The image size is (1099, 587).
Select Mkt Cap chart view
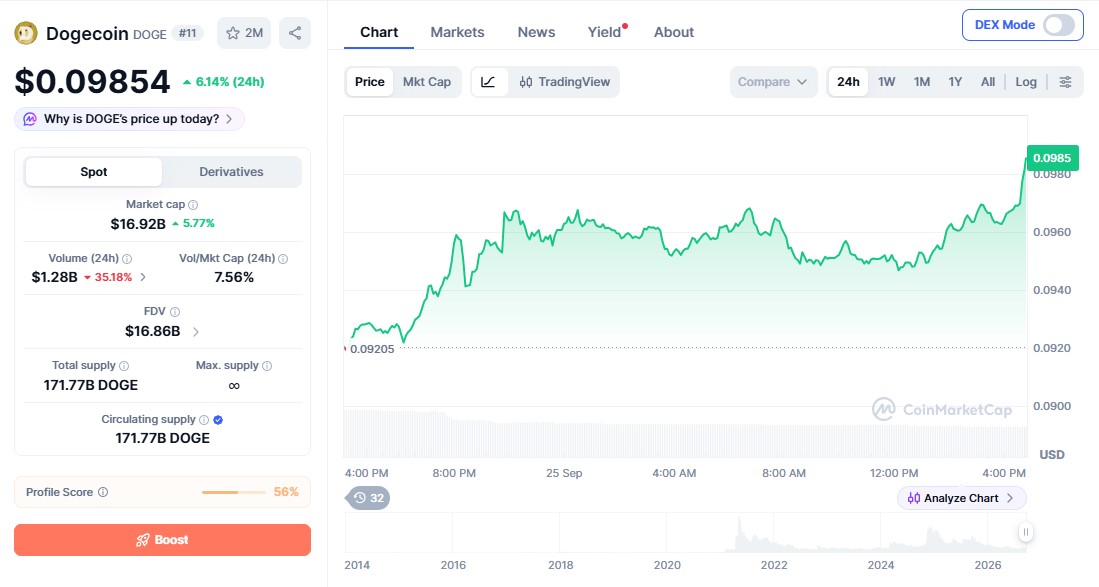click(x=427, y=82)
